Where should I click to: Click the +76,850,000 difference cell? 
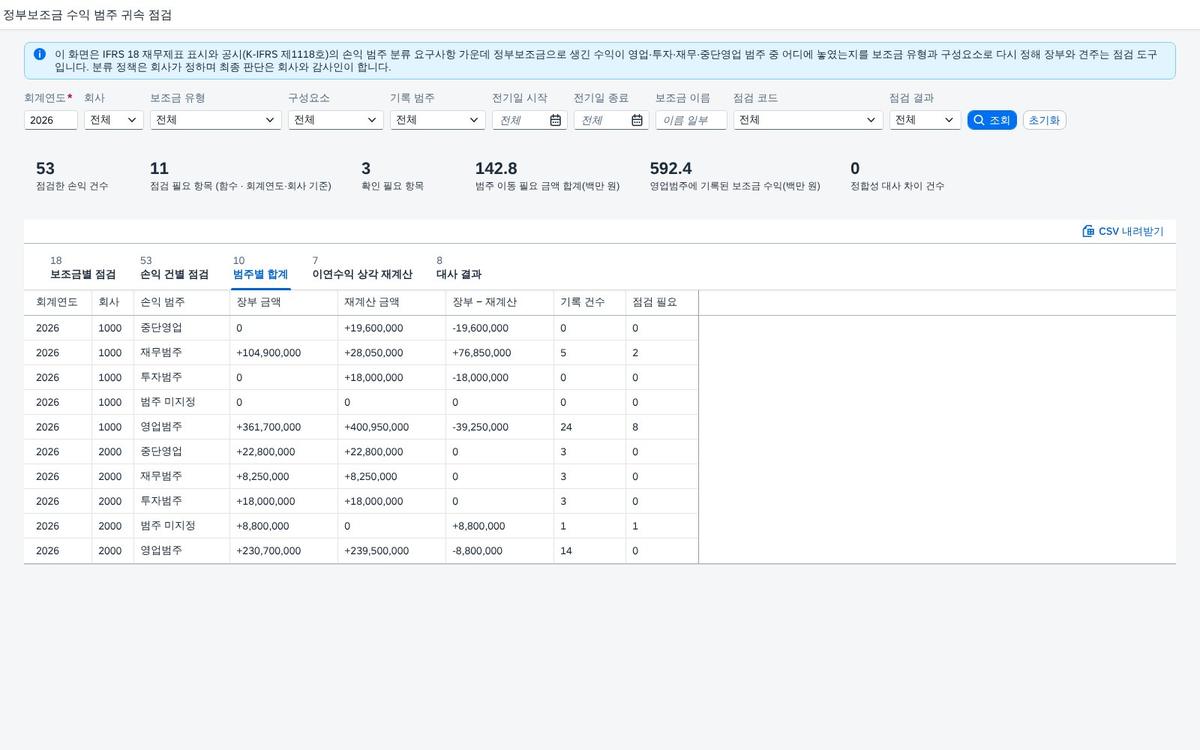[x=500, y=353]
